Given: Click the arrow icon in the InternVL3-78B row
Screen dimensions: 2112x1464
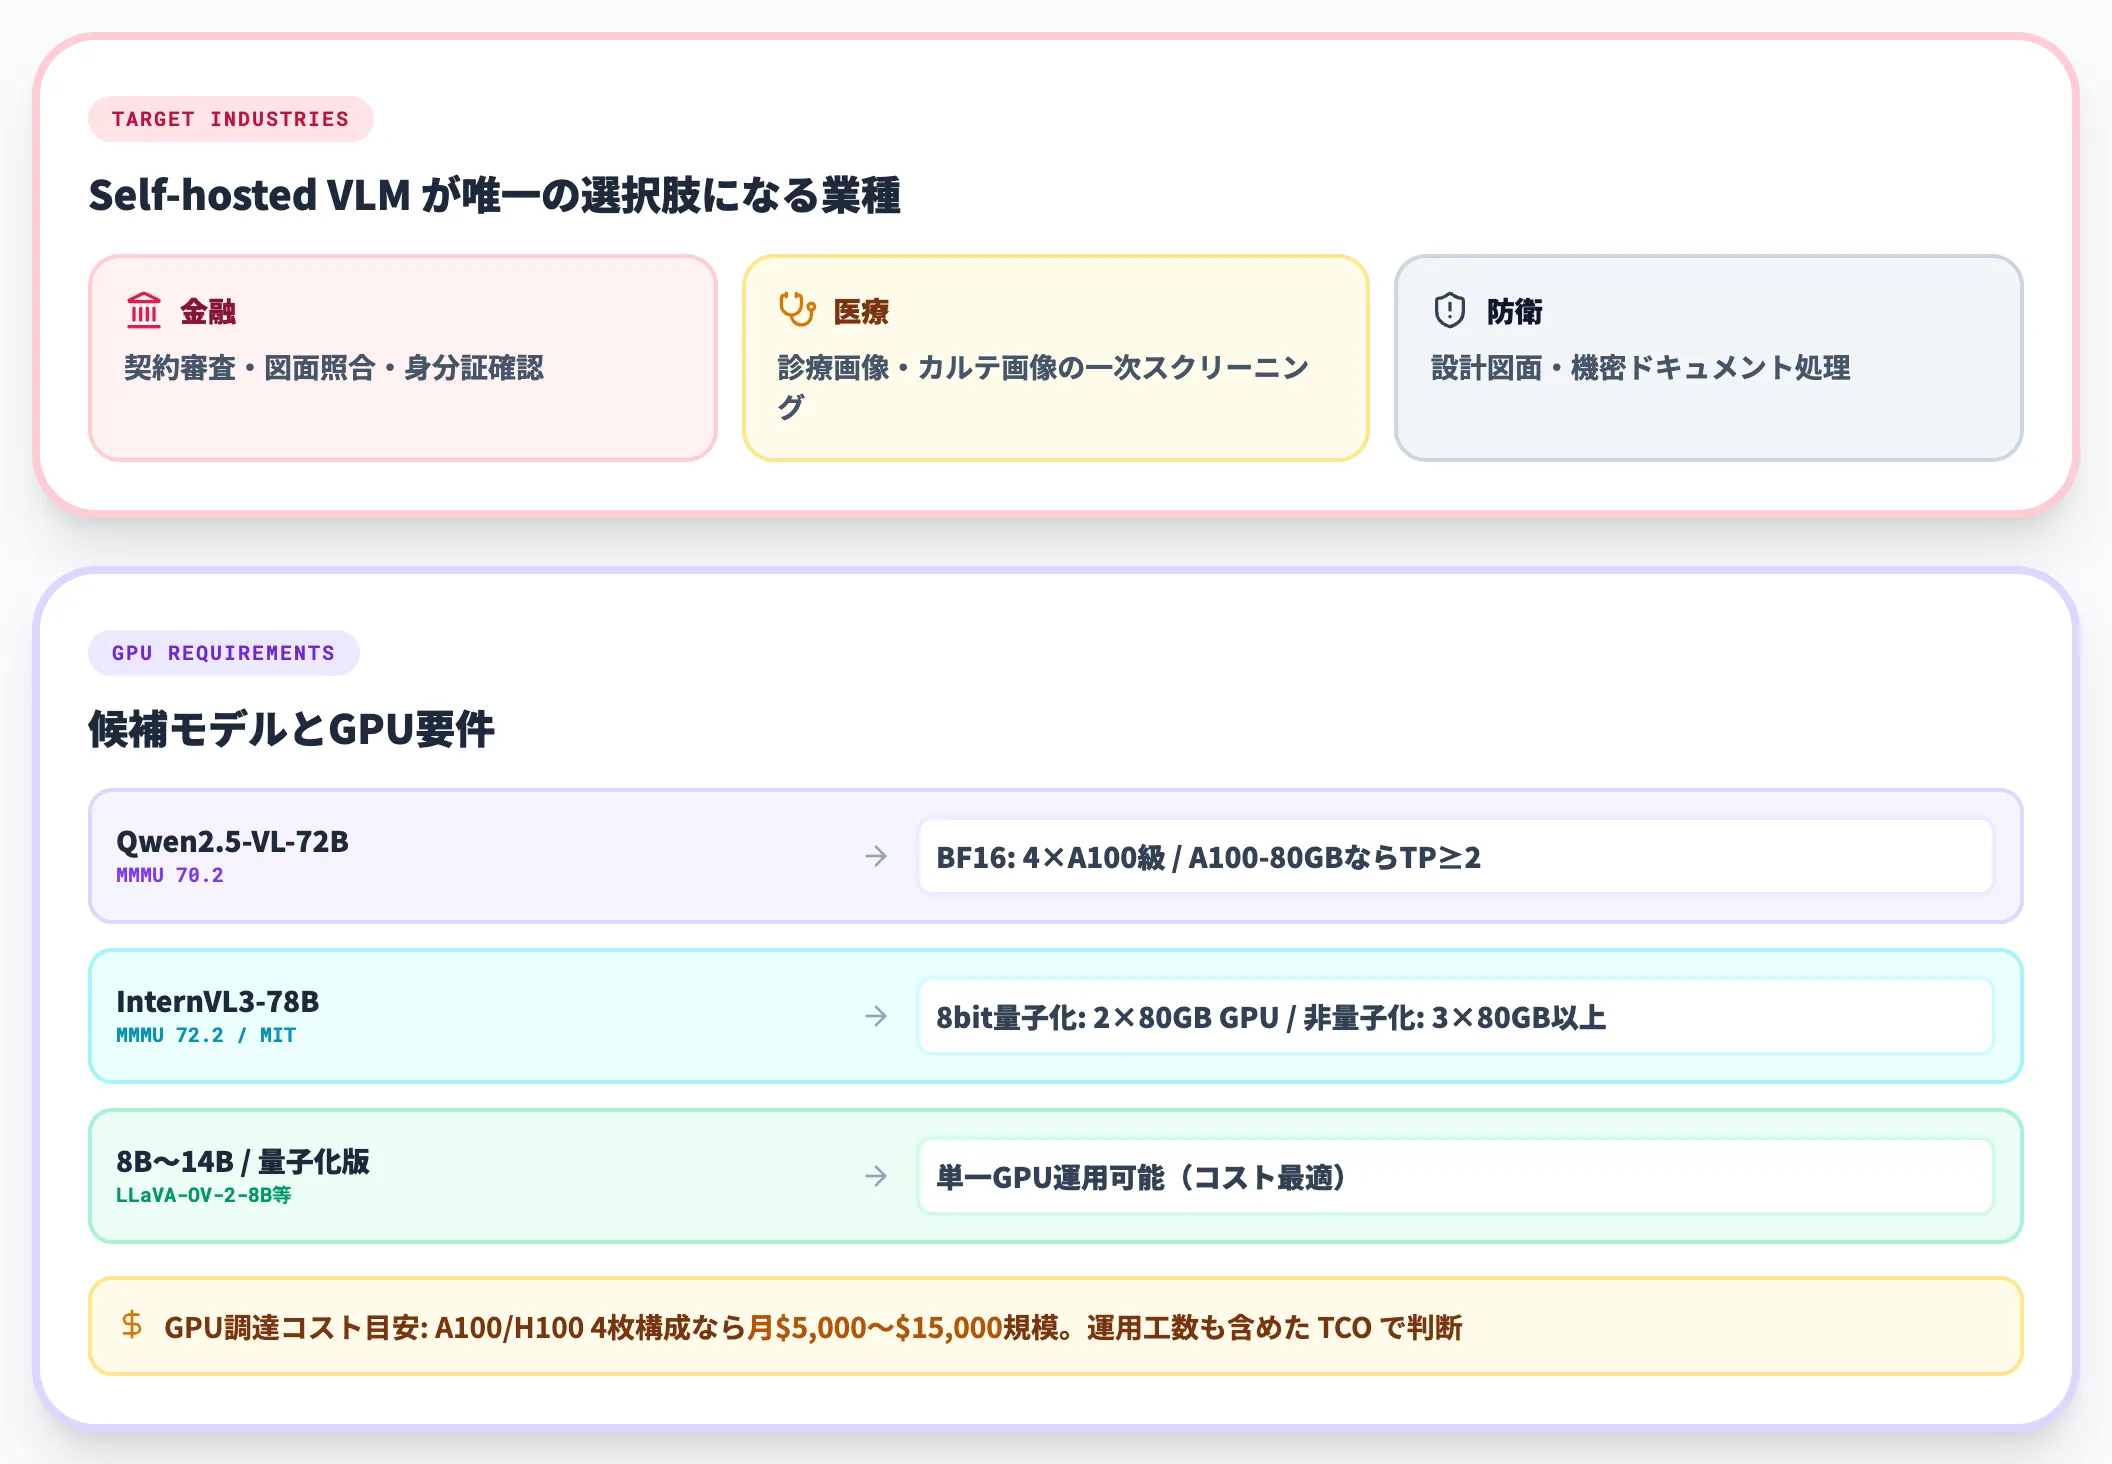Looking at the screenshot, I should (x=876, y=1016).
